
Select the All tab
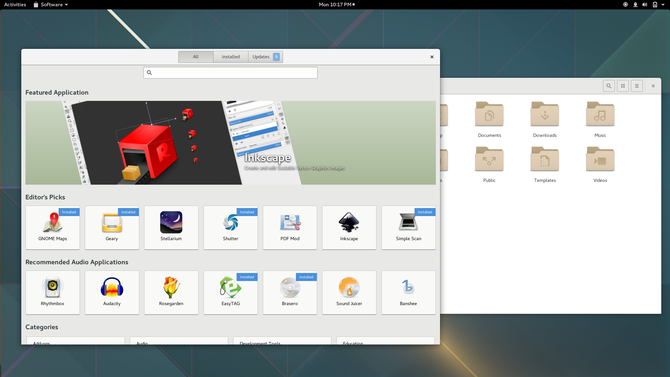[196, 57]
